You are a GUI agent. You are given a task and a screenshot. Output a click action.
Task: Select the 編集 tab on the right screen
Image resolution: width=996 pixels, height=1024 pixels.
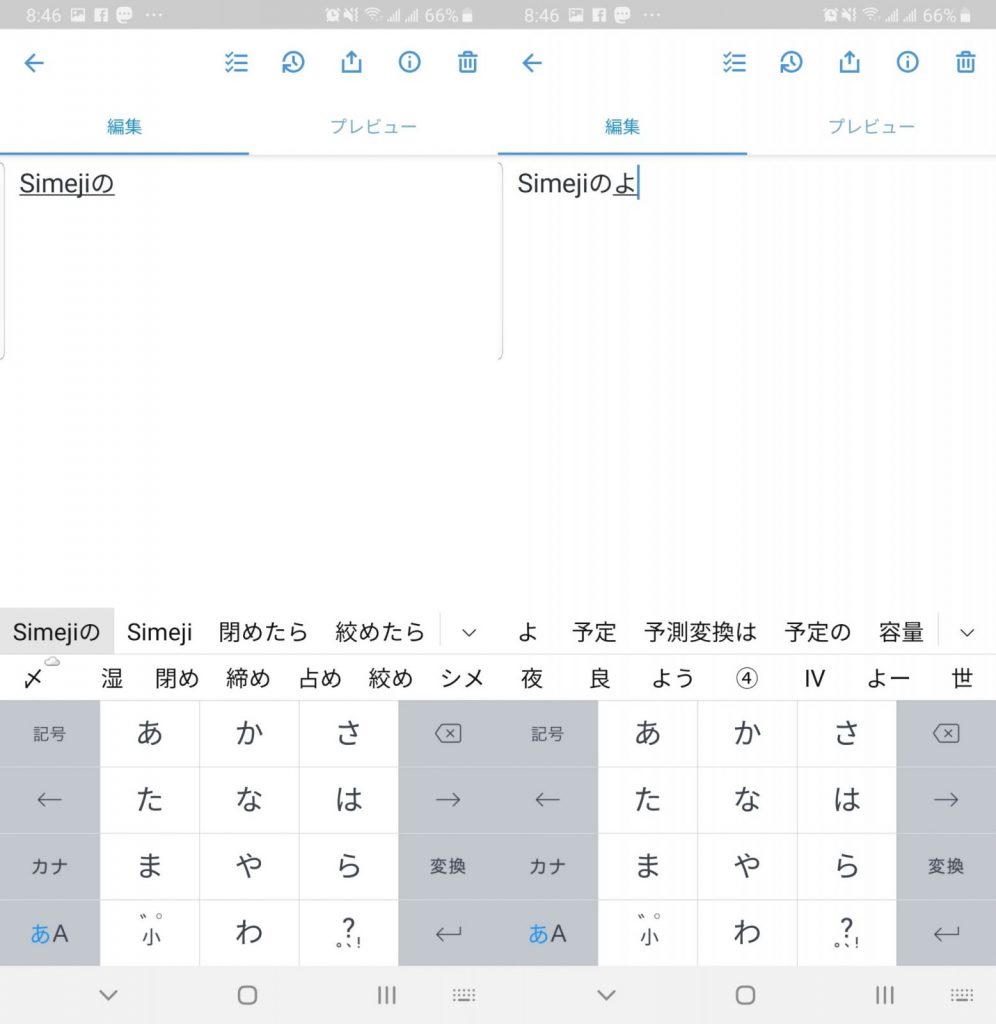pyautogui.click(x=622, y=126)
